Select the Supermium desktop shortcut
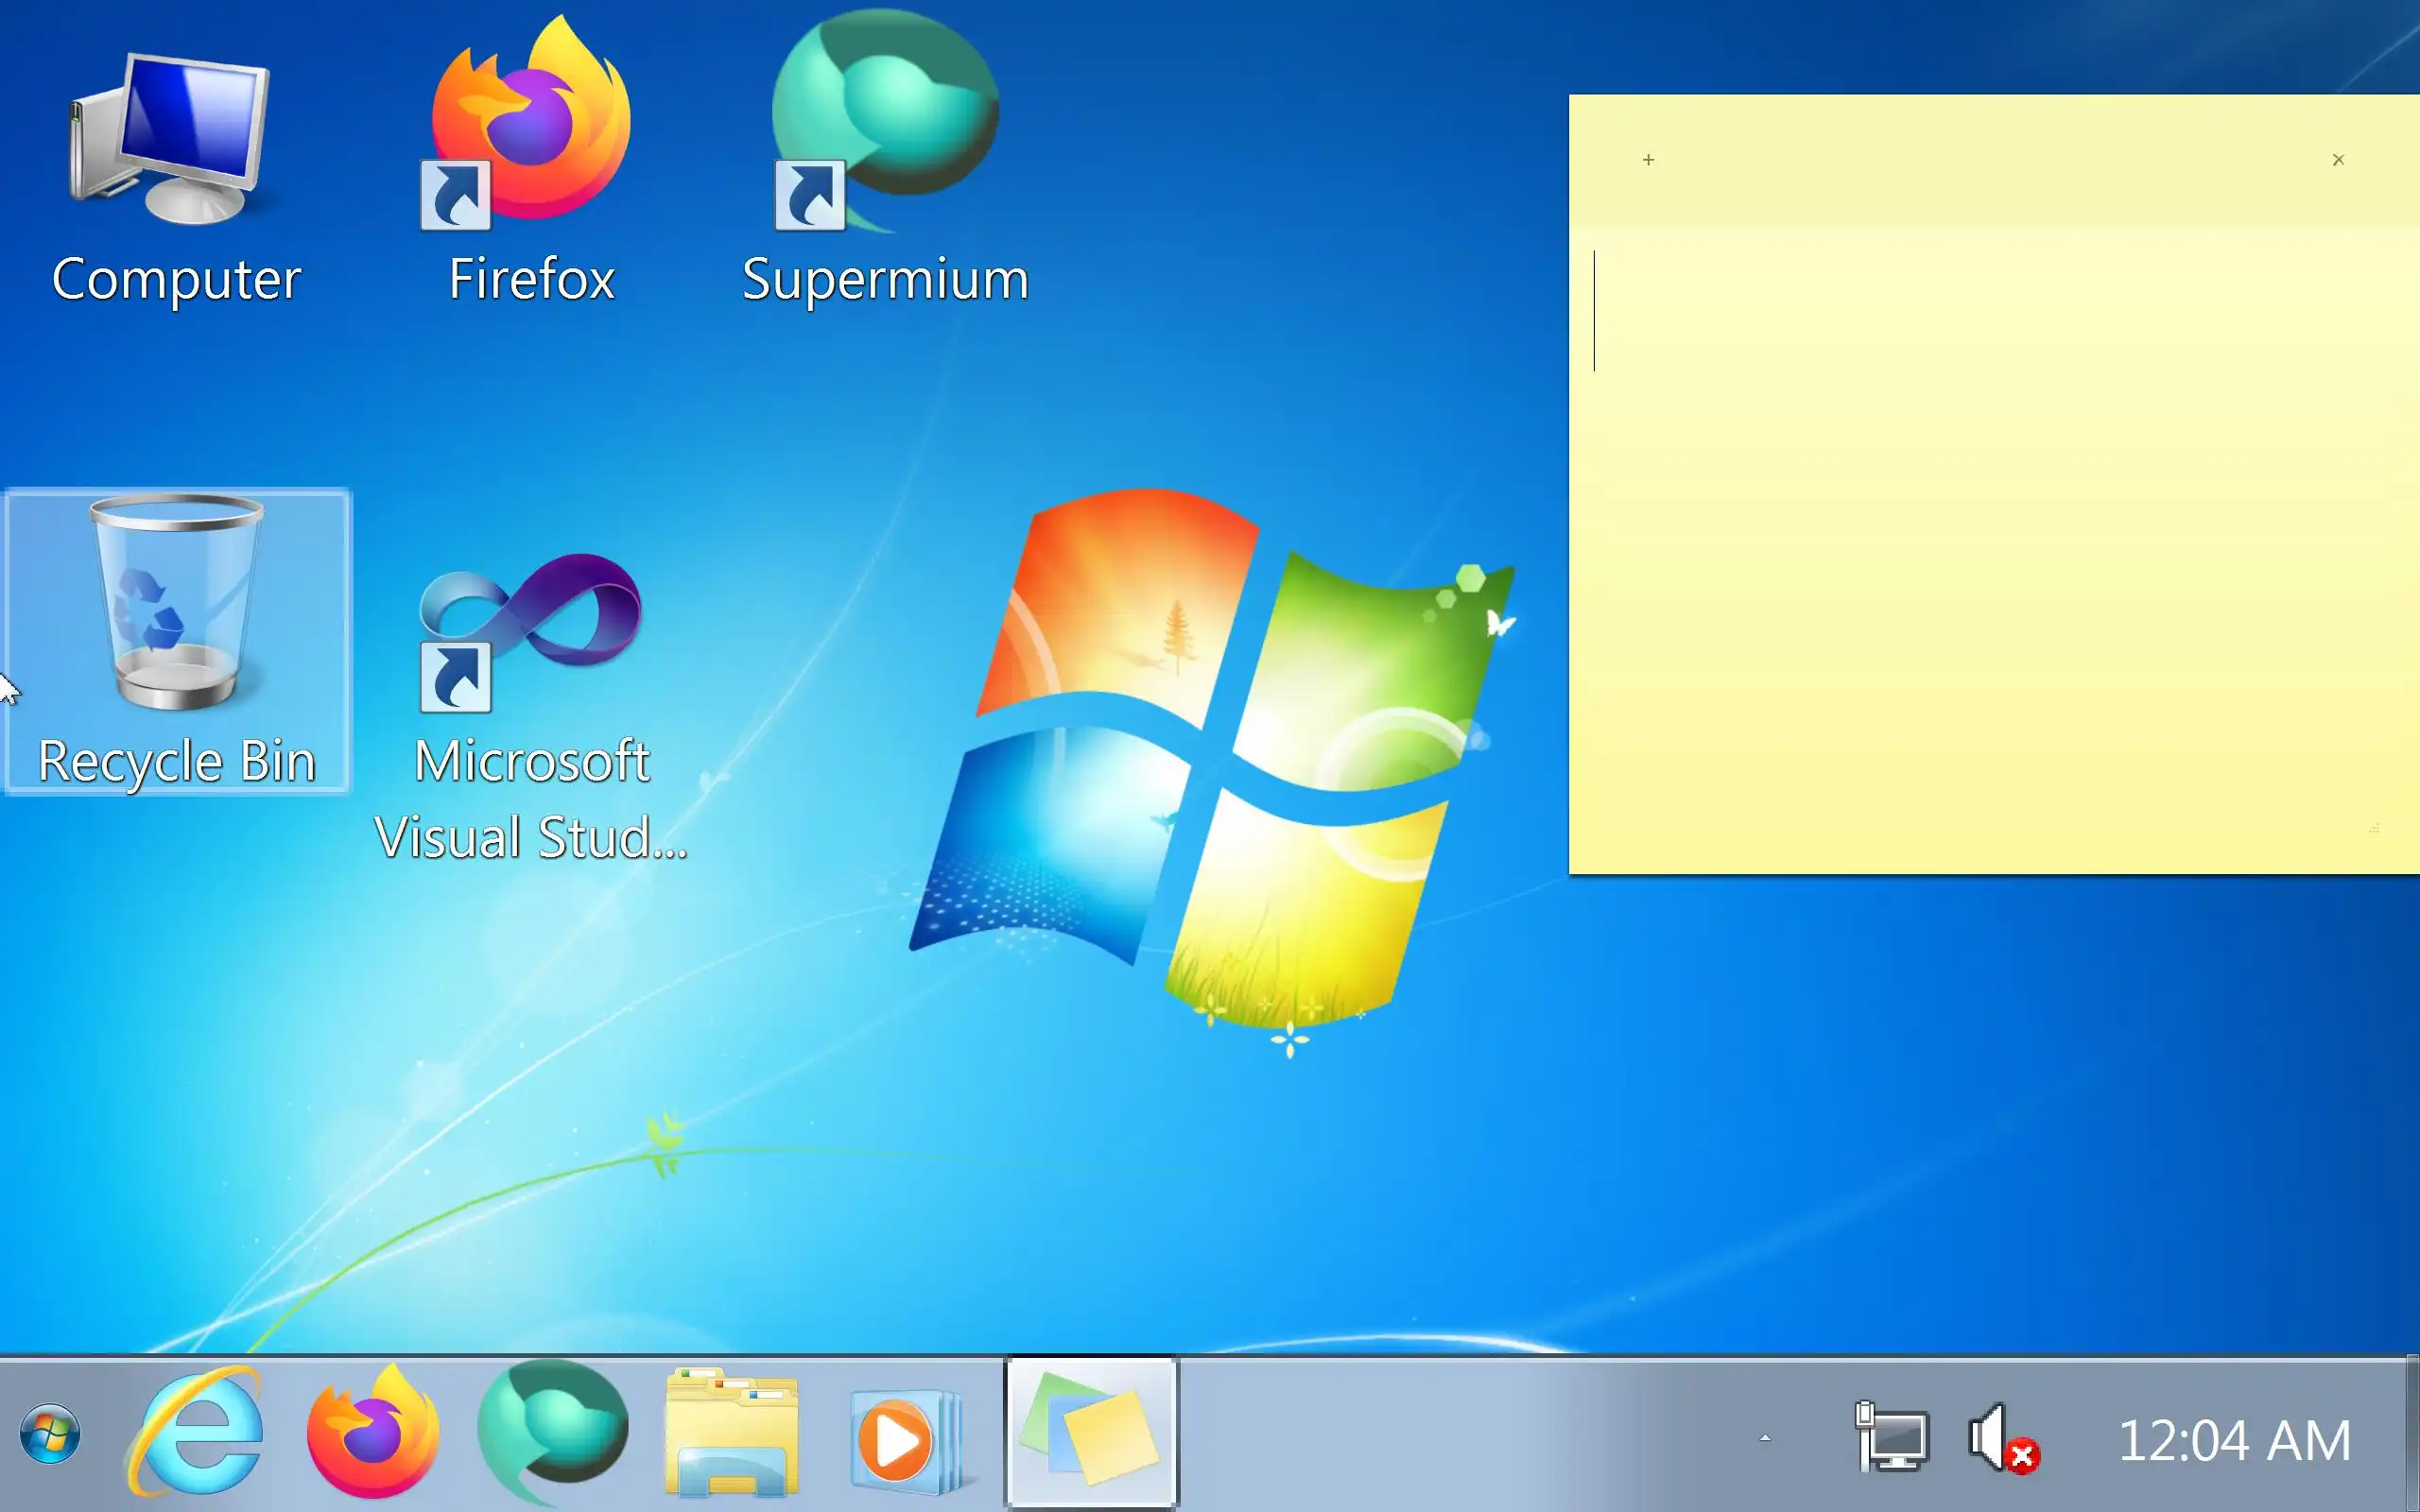 [x=885, y=160]
